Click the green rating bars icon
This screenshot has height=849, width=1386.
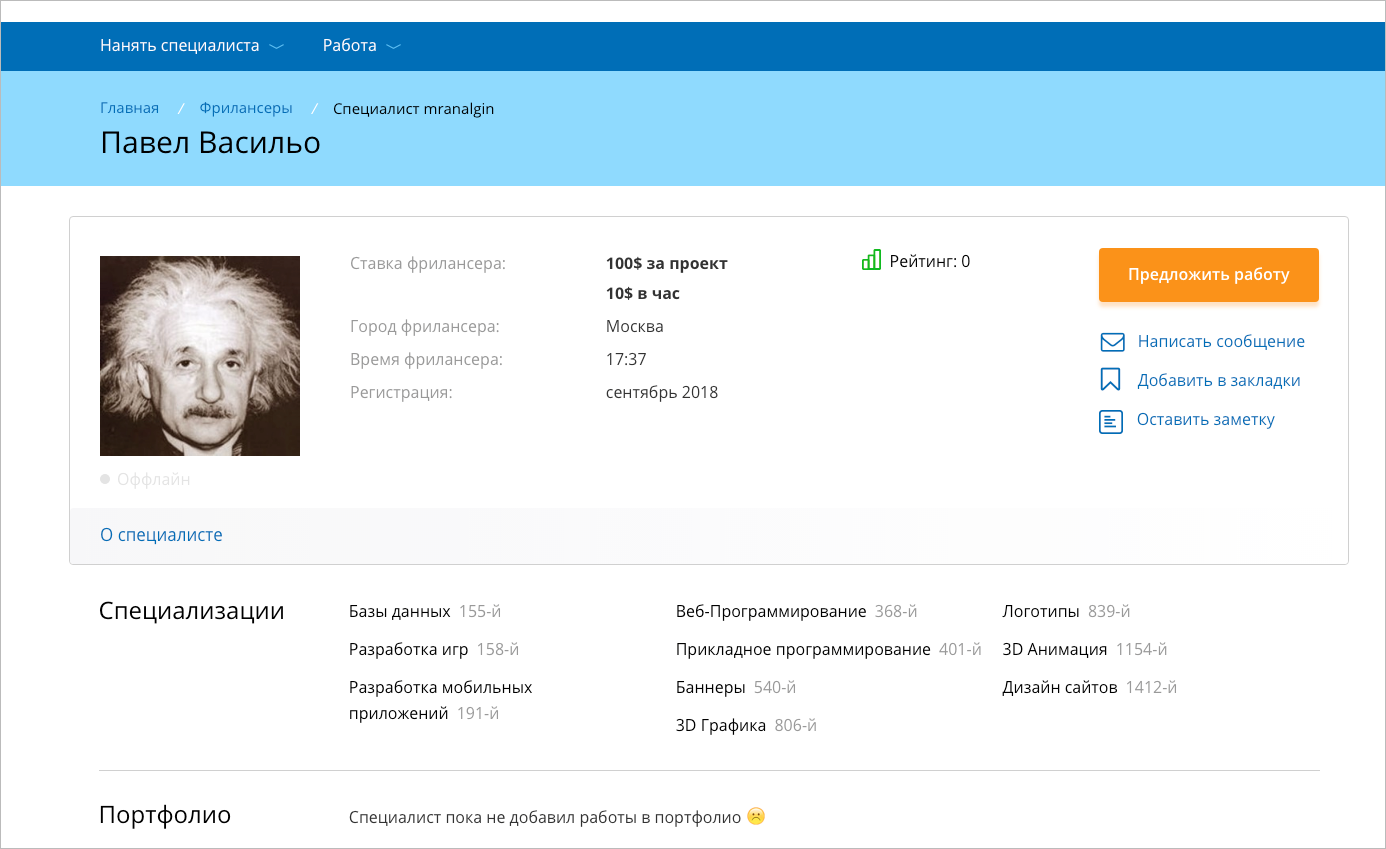click(871, 261)
